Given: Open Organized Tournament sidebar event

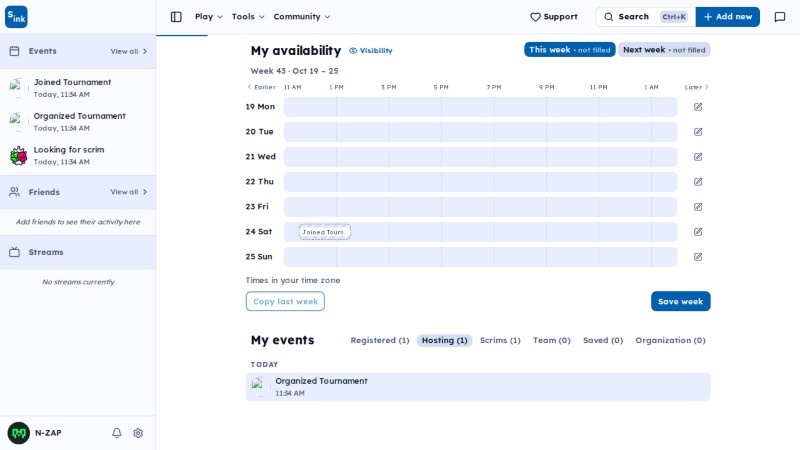Looking at the screenshot, I should 78,121.
